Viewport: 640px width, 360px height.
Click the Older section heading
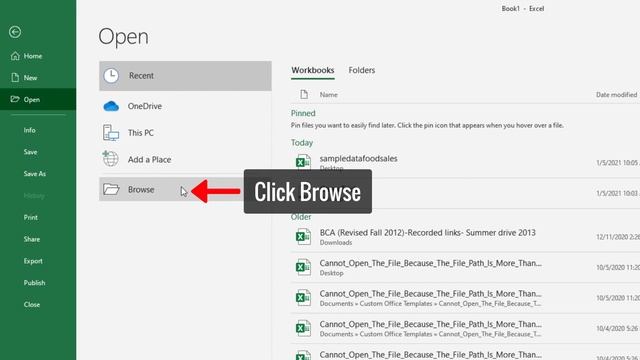coord(301,217)
